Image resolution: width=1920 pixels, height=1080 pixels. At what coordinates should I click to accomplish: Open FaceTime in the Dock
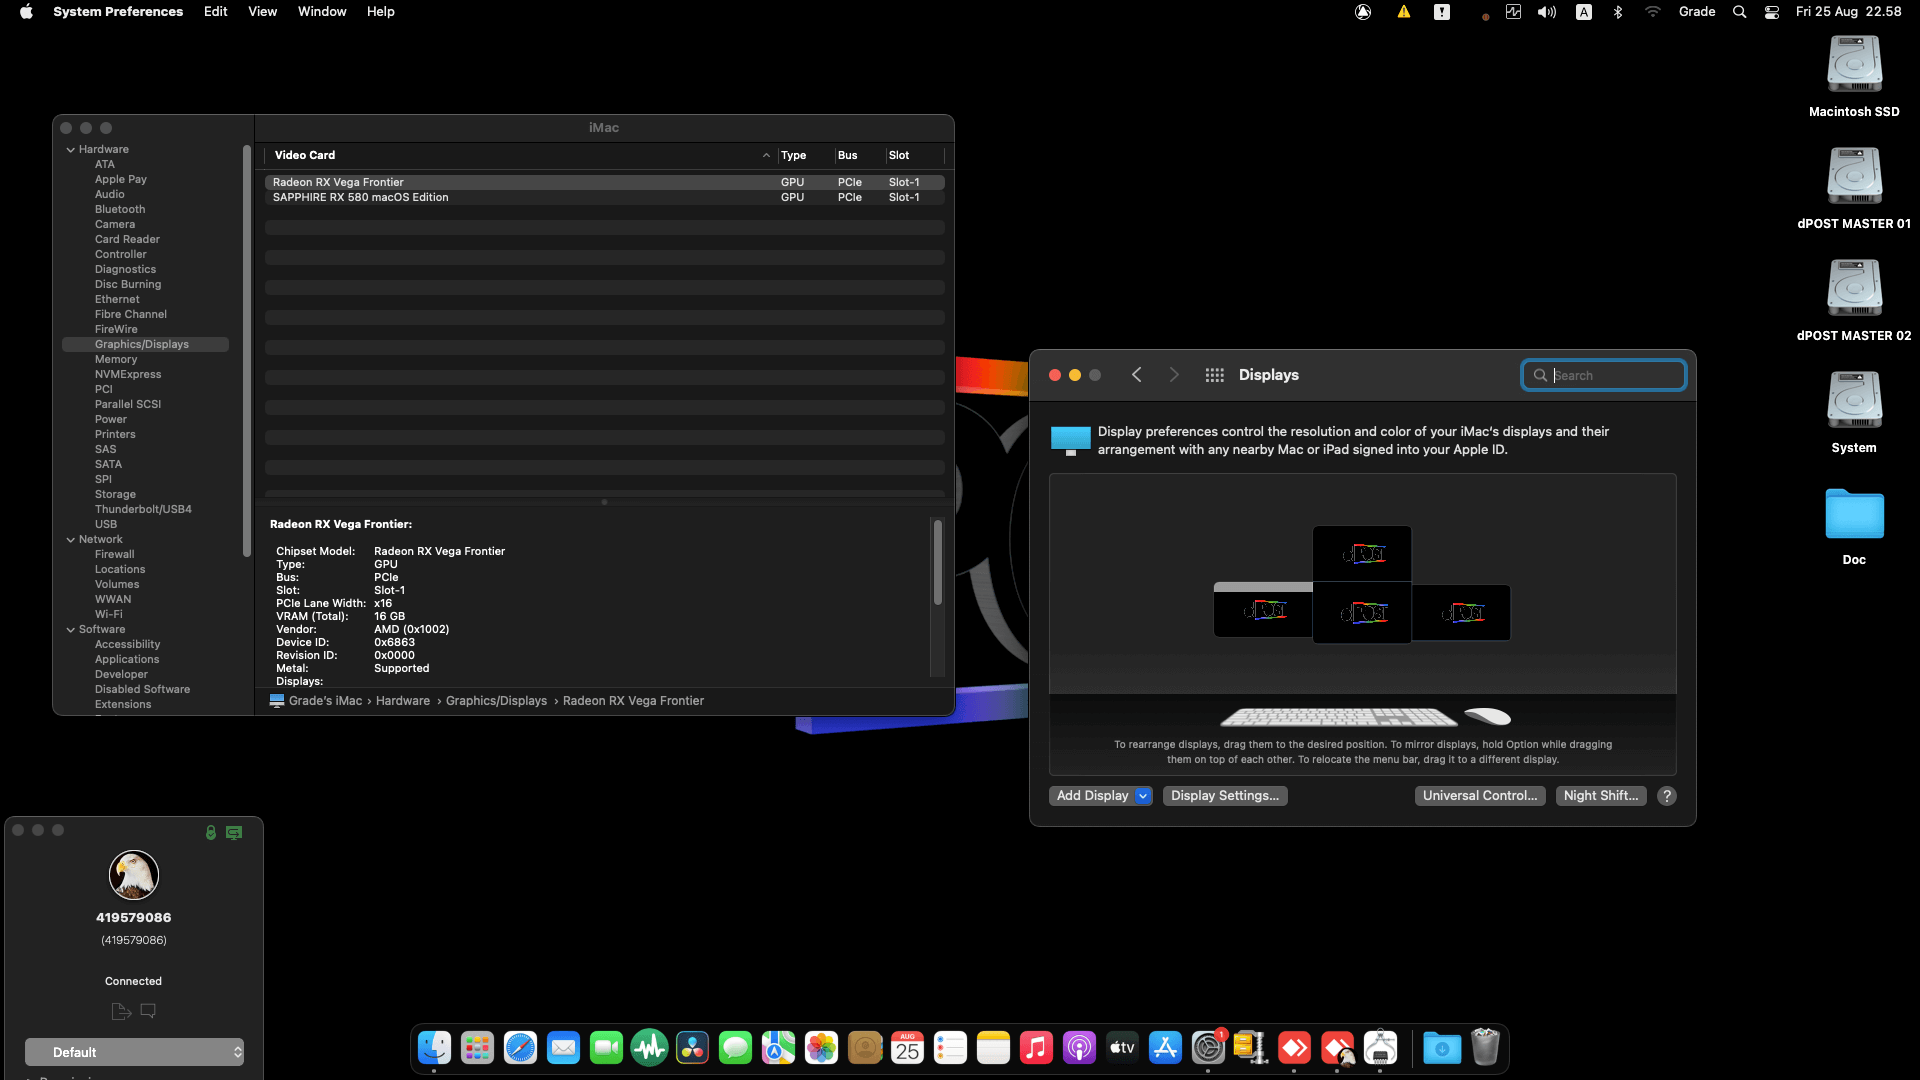[x=606, y=1047]
